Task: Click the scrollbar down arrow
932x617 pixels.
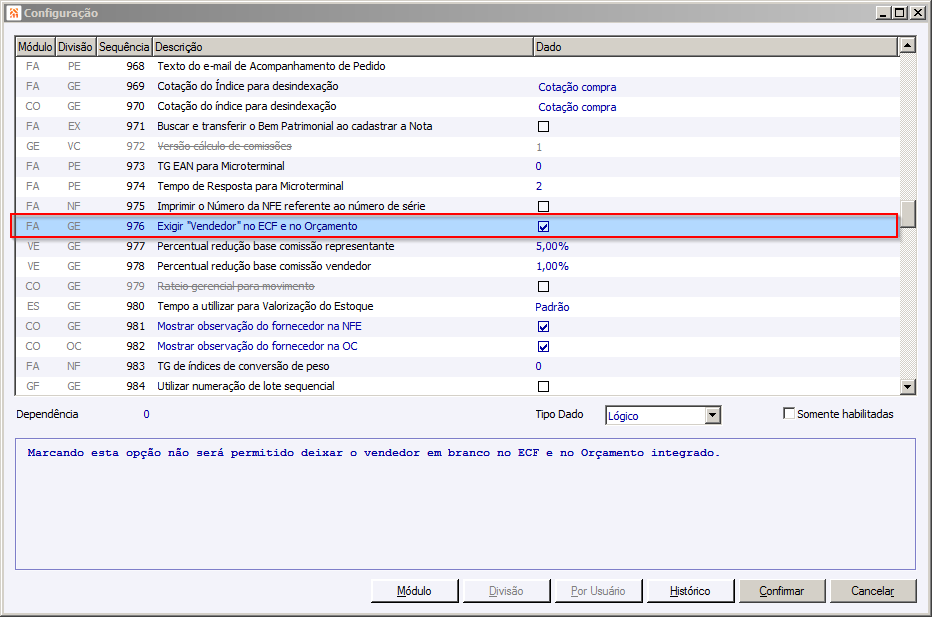Action: click(x=908, y=386)
